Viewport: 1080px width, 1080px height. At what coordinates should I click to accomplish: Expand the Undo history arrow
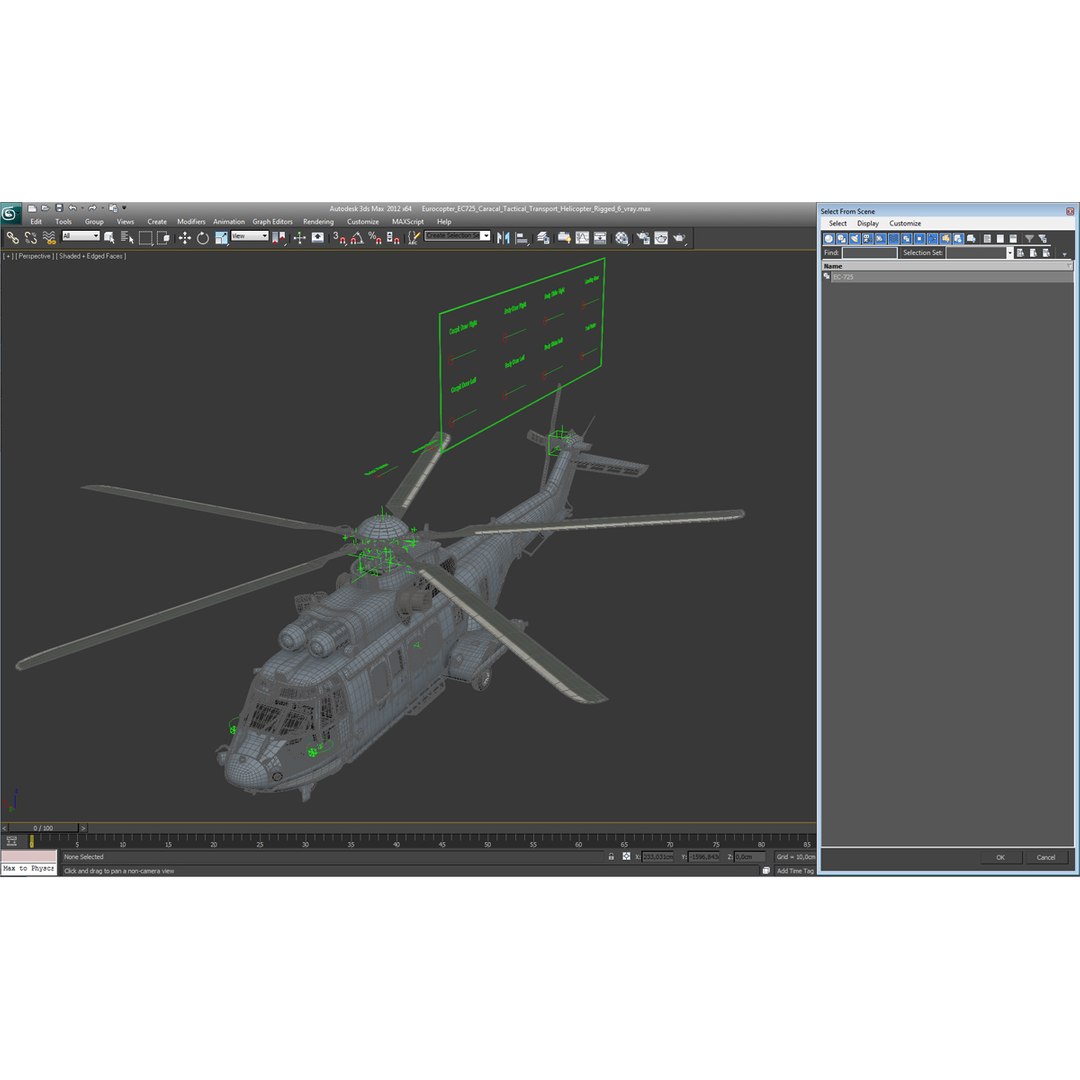point(82,208)
